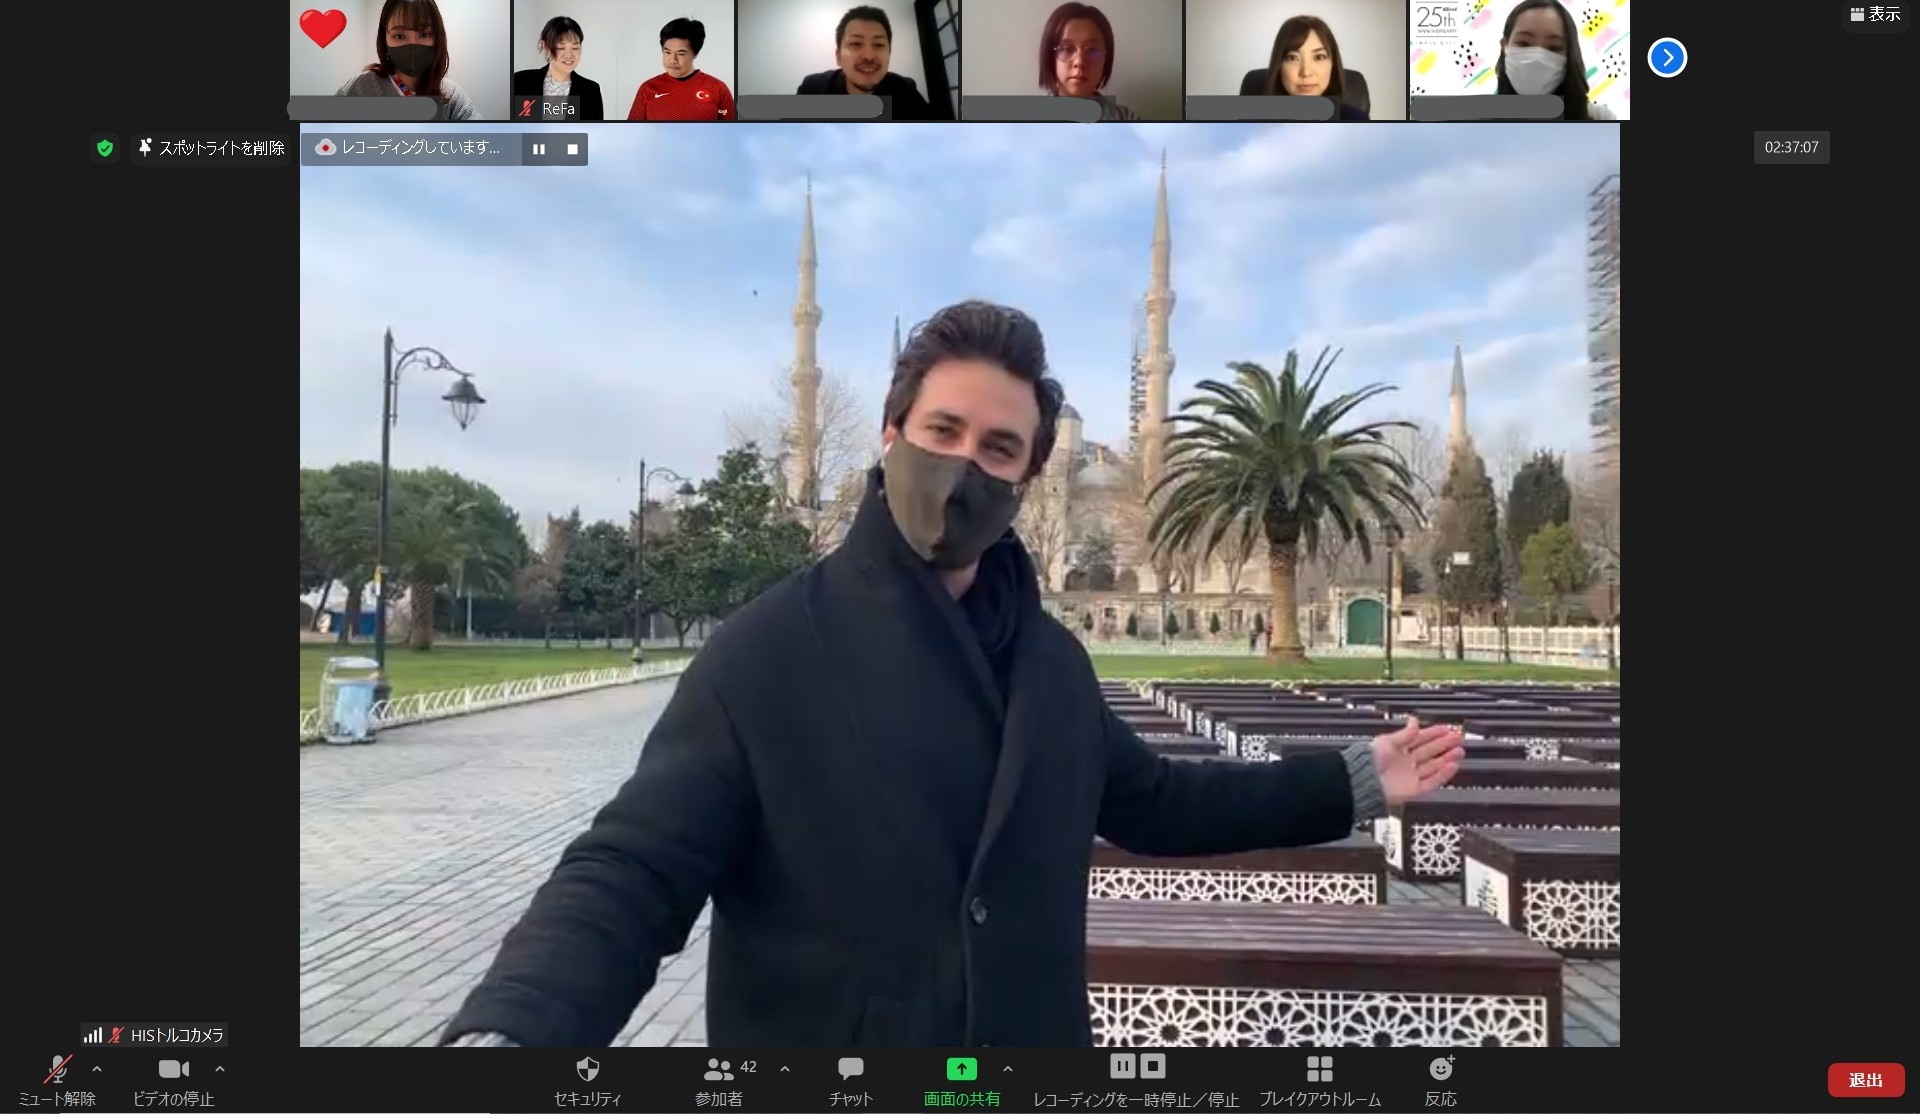
Task: Click the meeting timer 02:37:07
Action: tap(1791, 147)
